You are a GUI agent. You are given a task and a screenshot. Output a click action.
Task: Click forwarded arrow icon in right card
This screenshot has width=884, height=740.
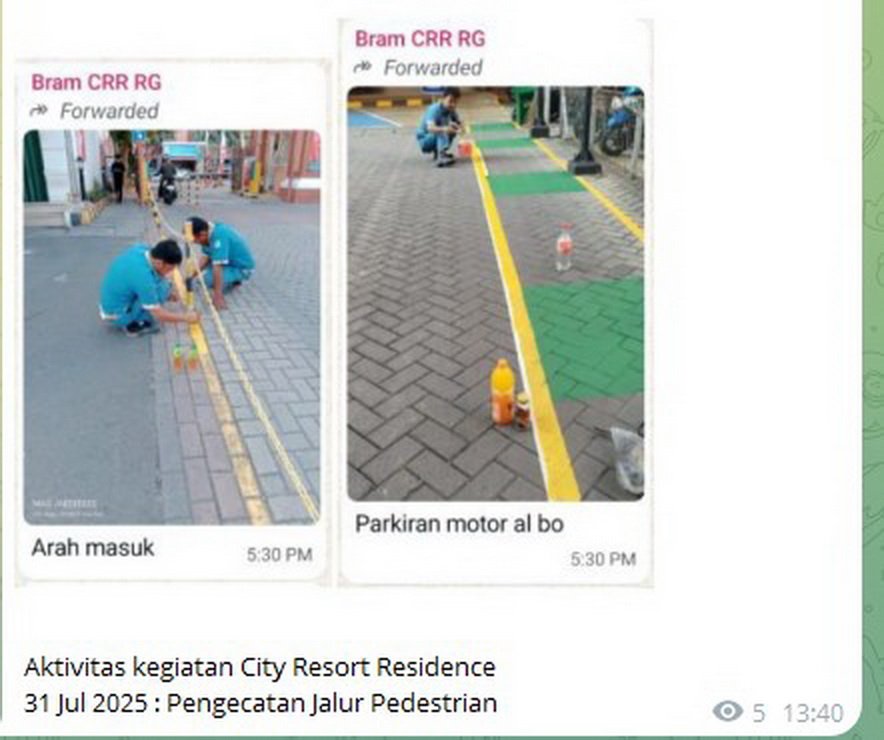[363, 68]
